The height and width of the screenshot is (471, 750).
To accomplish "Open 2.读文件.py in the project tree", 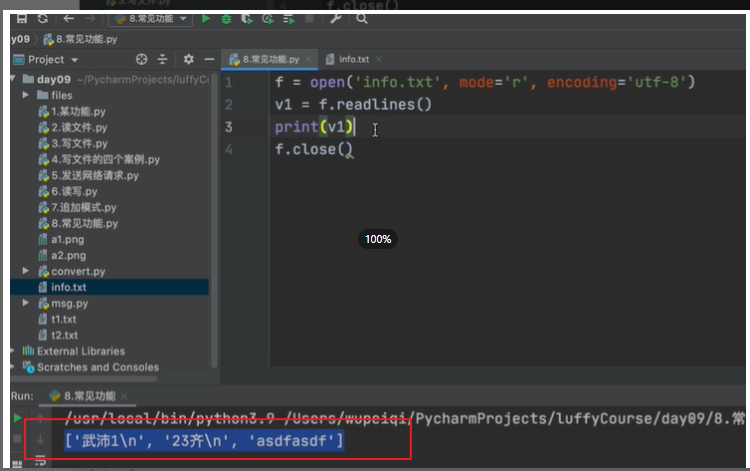I will (x=79, y=128).
